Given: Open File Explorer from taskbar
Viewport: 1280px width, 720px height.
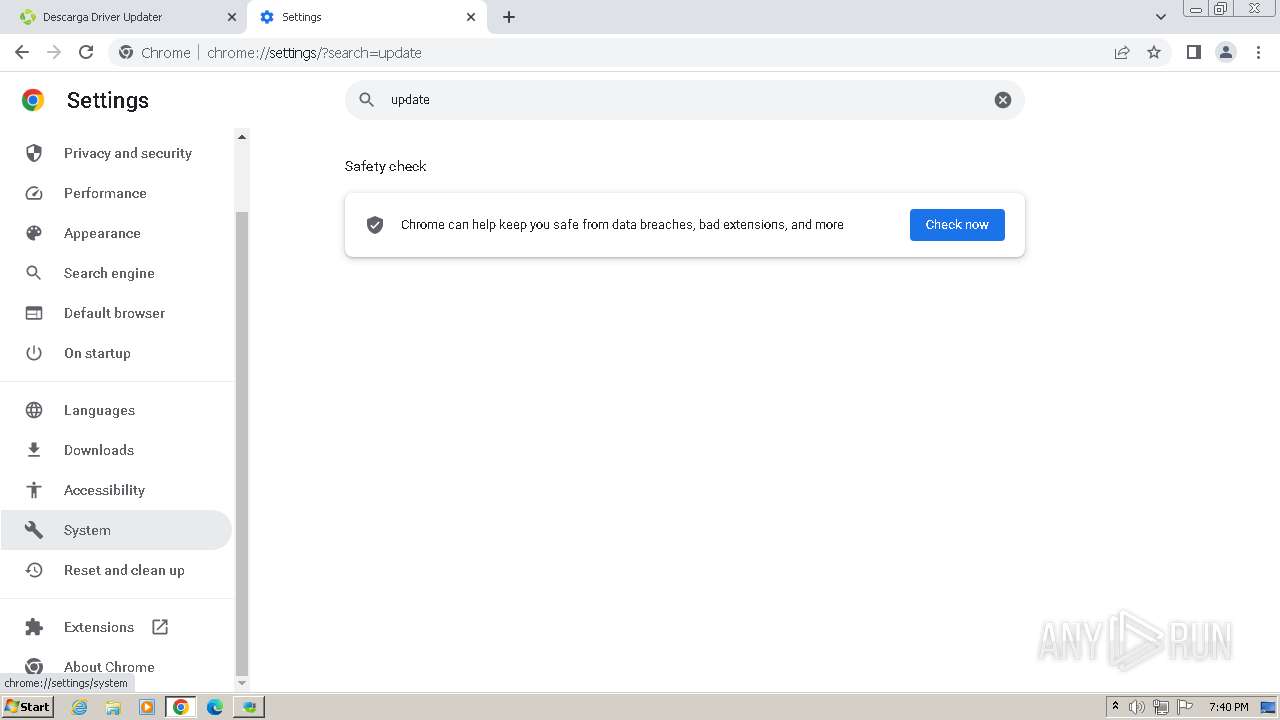Looking at the screenshot, I should click(x=113, y=707).
